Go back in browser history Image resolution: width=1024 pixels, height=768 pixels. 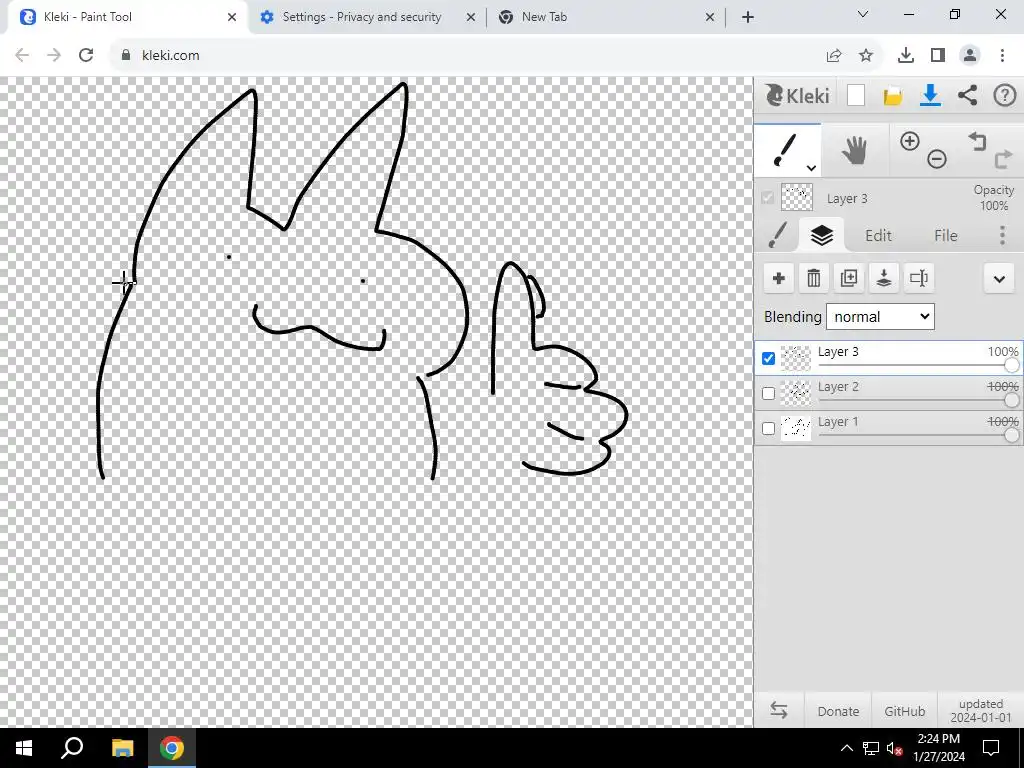click(x=22, y=55)
